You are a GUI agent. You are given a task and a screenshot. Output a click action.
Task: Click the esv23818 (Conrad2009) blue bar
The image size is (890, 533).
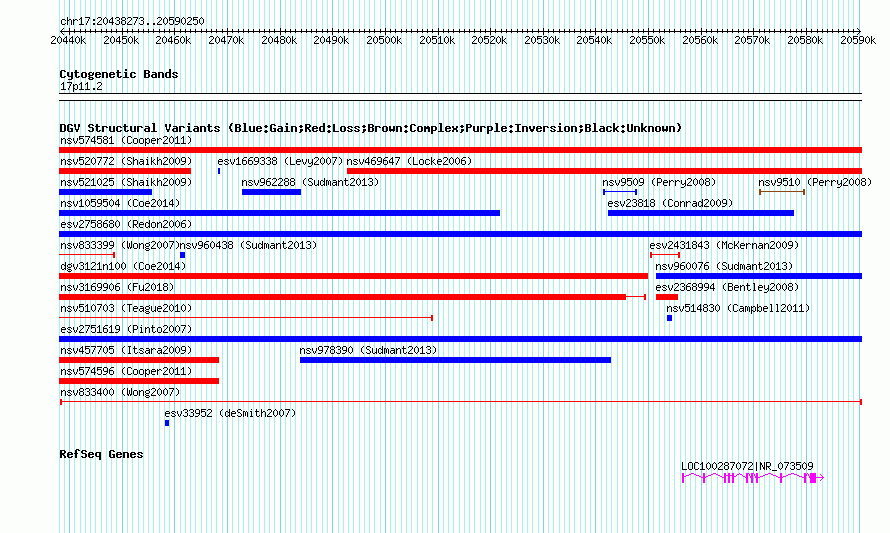tap(701, 213)
